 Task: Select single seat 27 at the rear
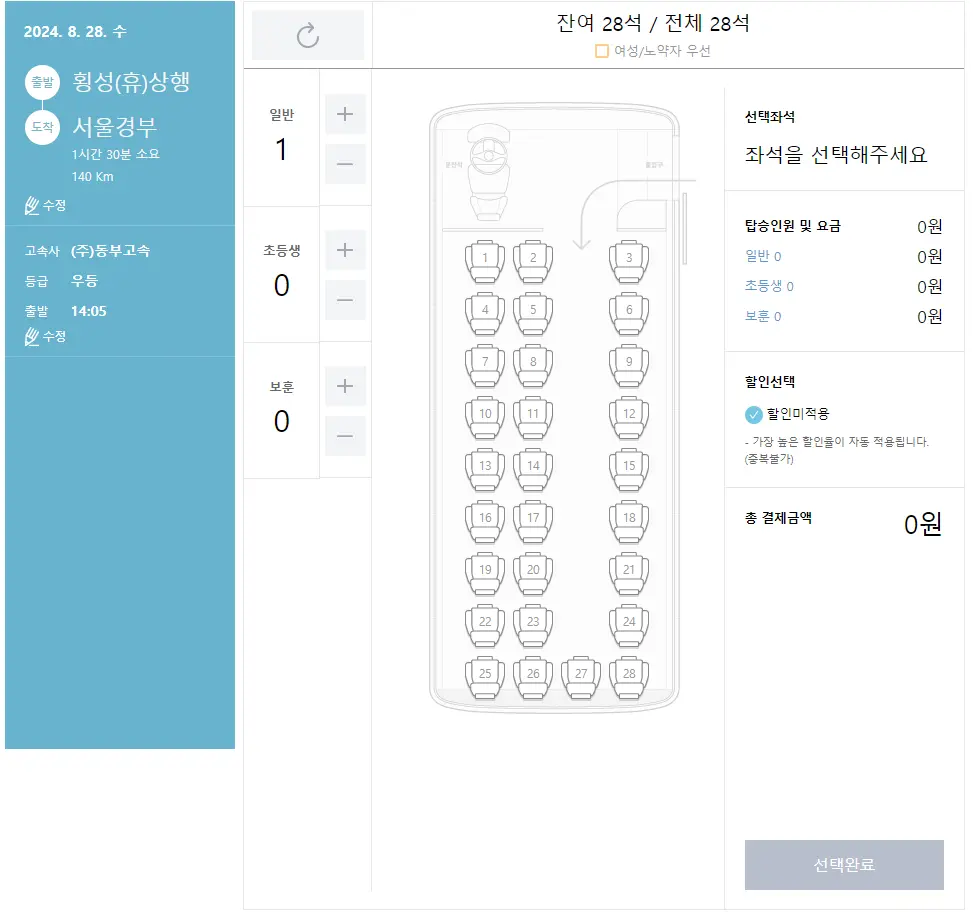point(581,674)
